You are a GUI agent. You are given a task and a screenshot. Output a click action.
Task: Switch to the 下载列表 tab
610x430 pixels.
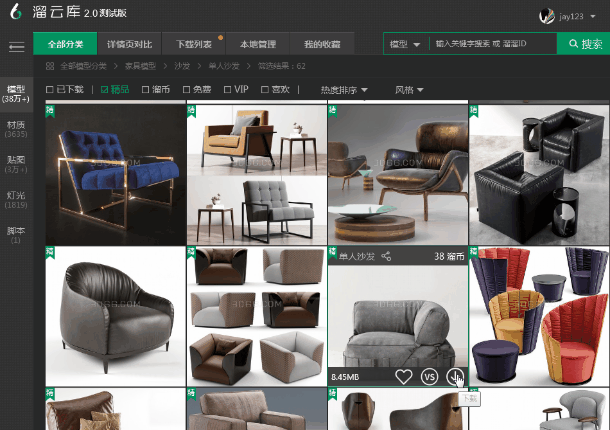(193, 45)
